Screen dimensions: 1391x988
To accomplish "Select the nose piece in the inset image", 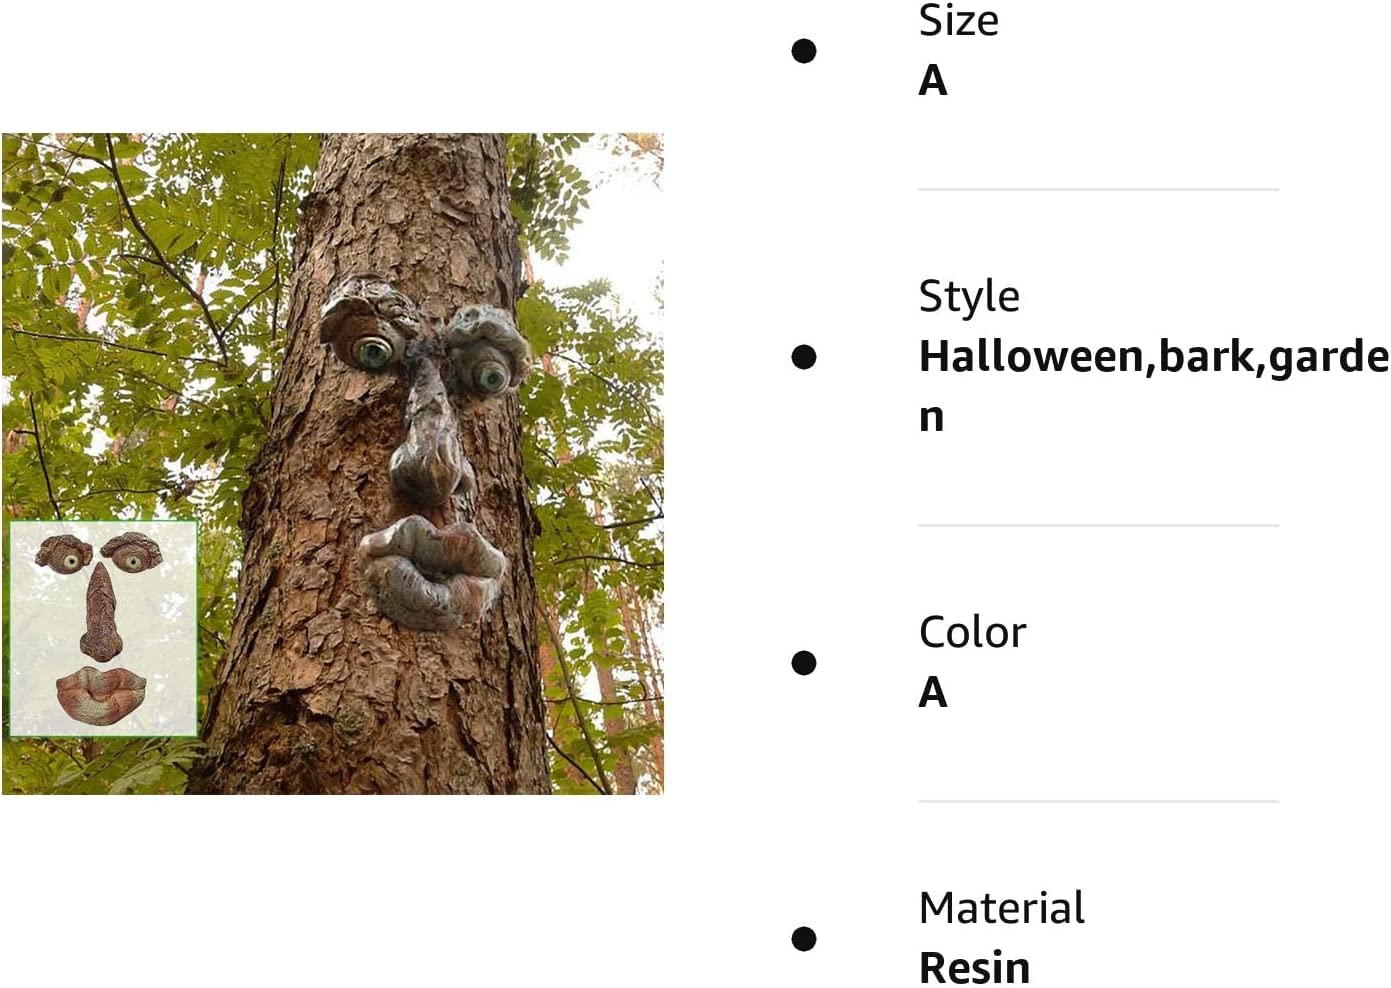I will 101,612.
